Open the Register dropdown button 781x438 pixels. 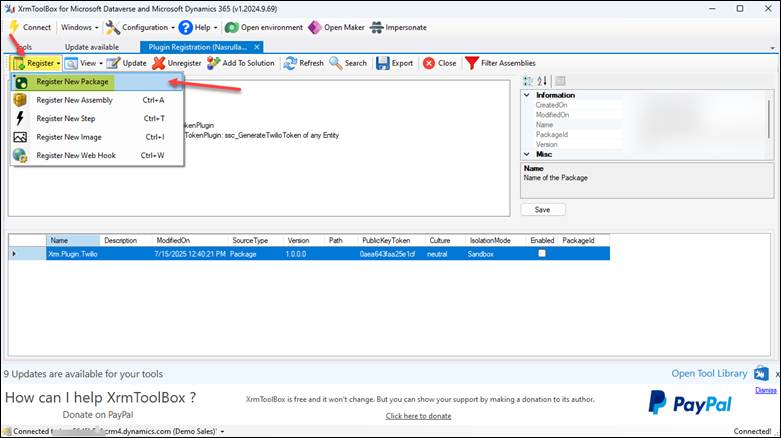(x=36, y=63)
